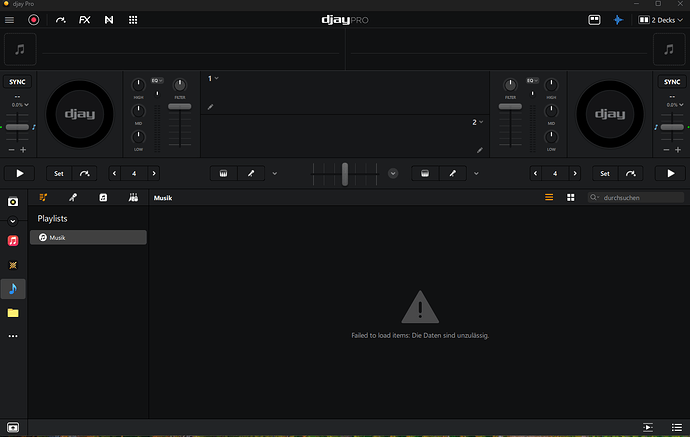Increase left deck loop length
The height and width of the screenshot is (437, 690).
pyautogui.click(x=154, y=173)
